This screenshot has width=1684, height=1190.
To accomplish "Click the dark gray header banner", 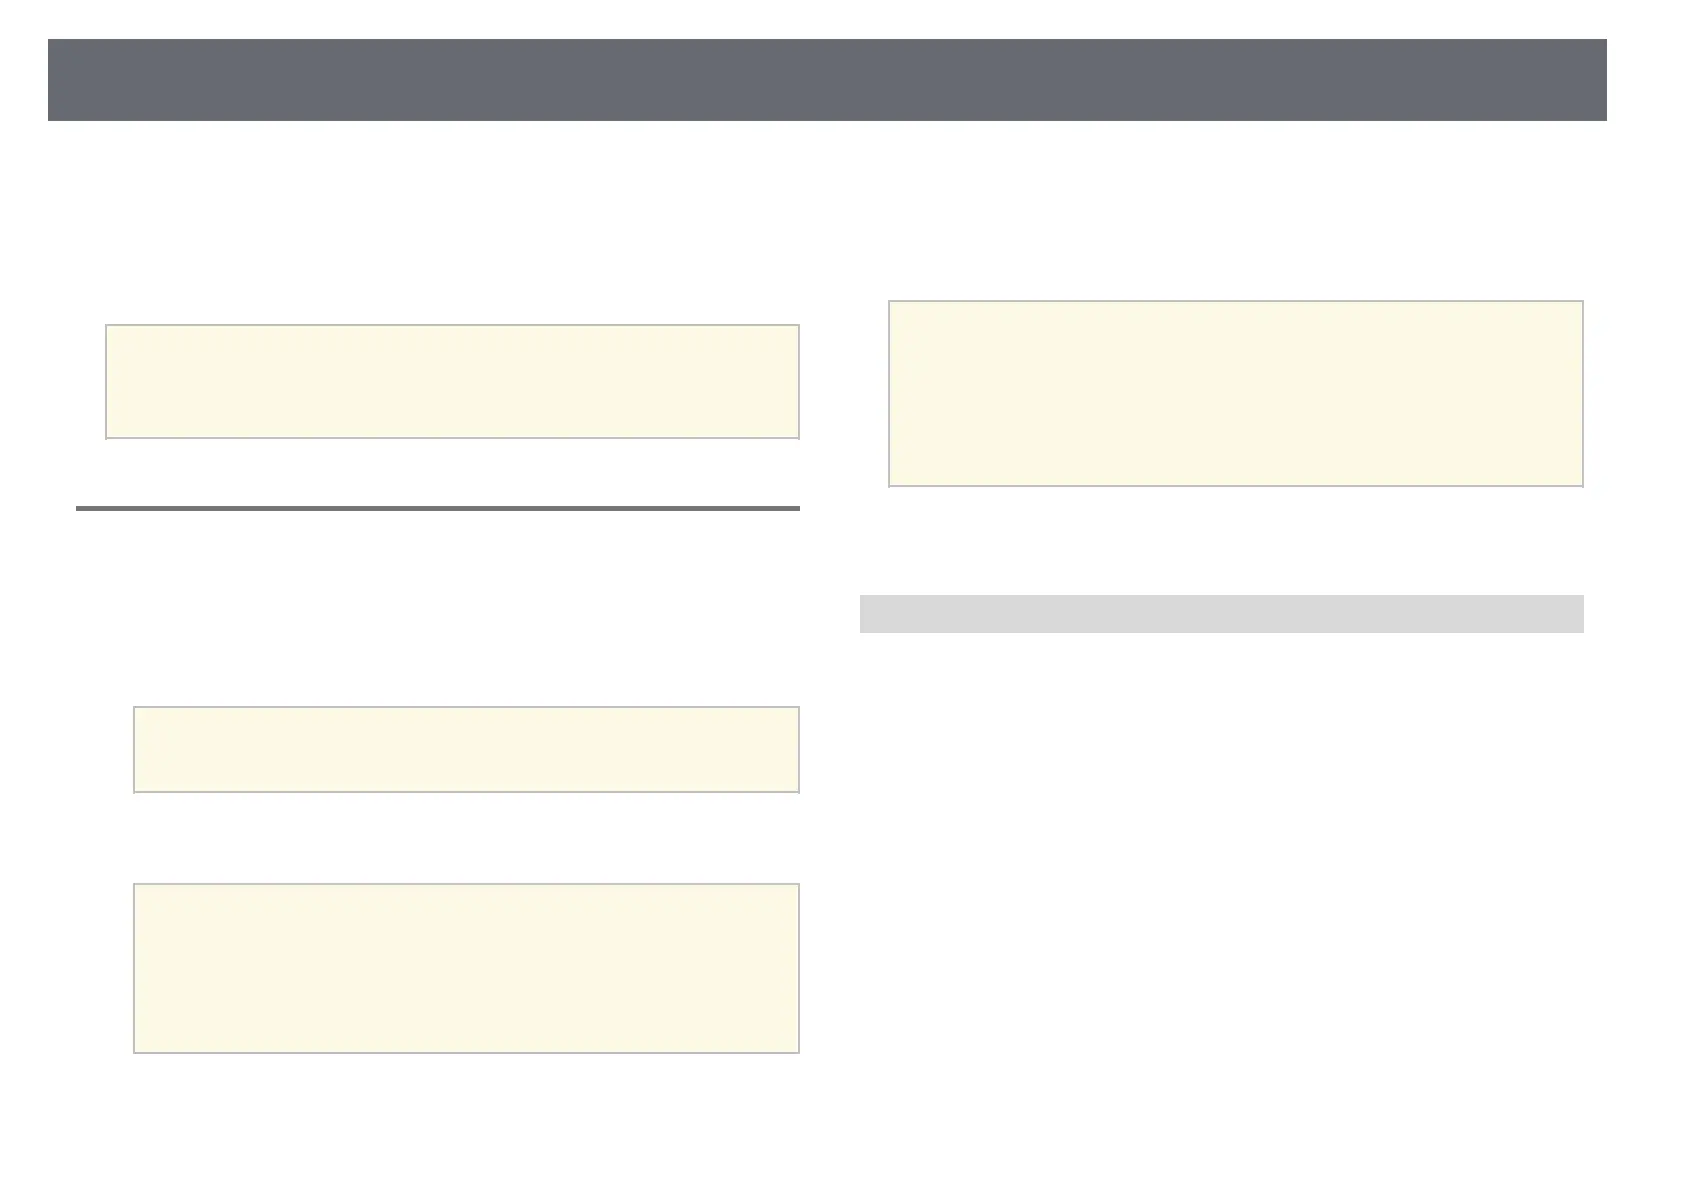I will click(827, 80).
